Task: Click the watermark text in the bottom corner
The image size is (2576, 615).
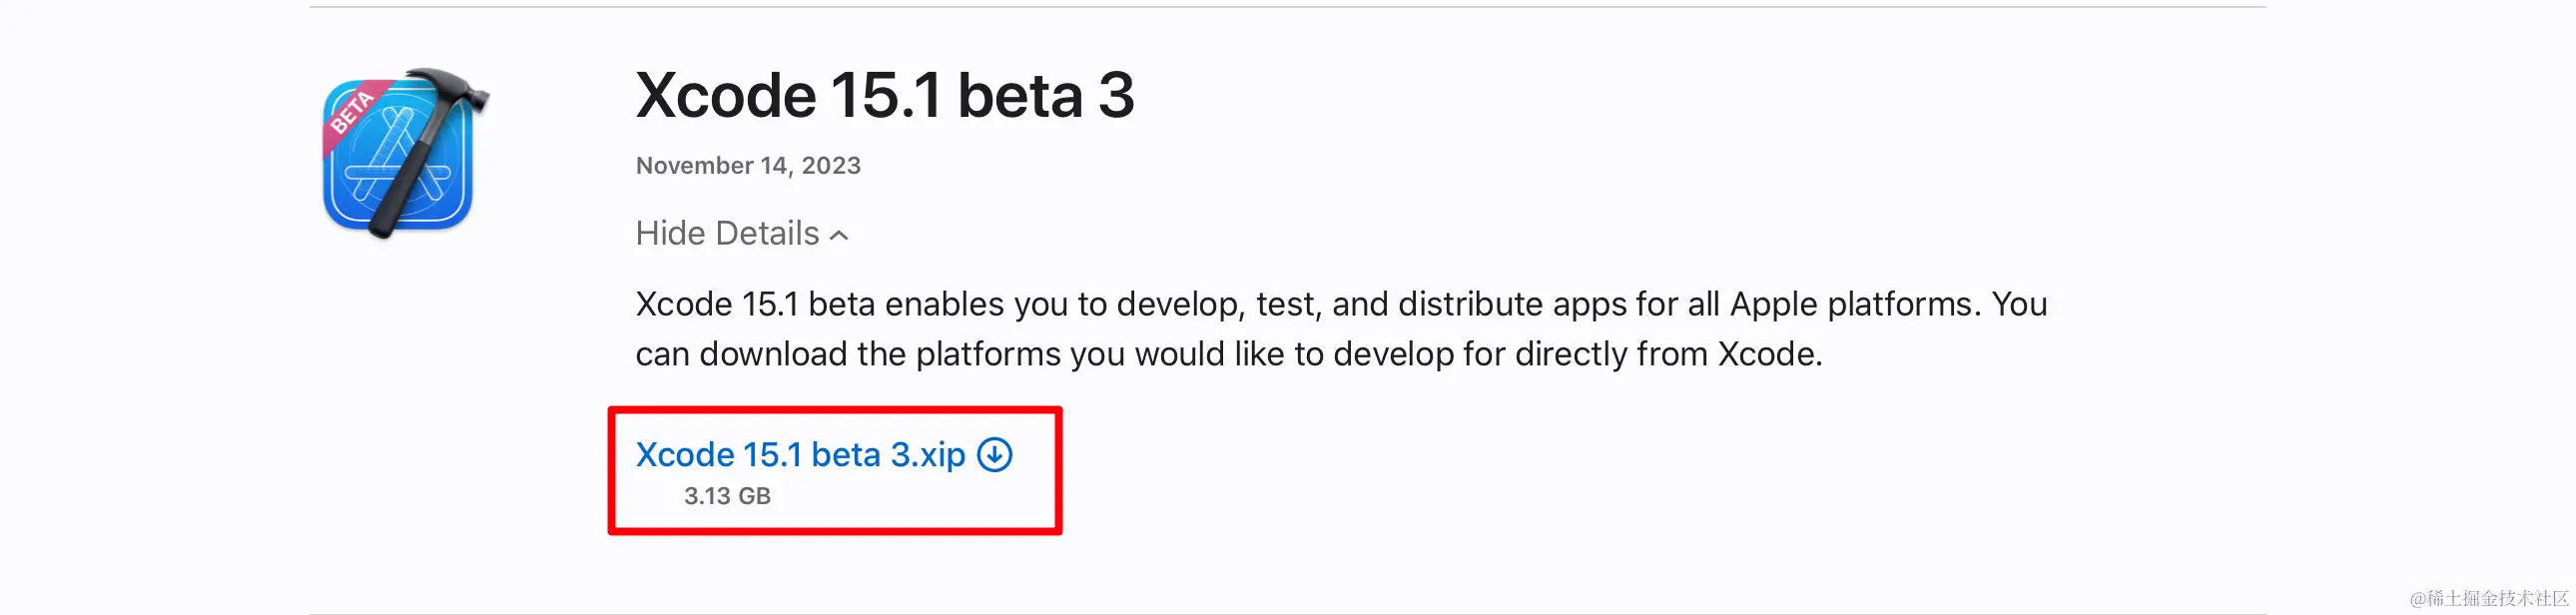Action: pyautogui.click(x=2488, y=598)
